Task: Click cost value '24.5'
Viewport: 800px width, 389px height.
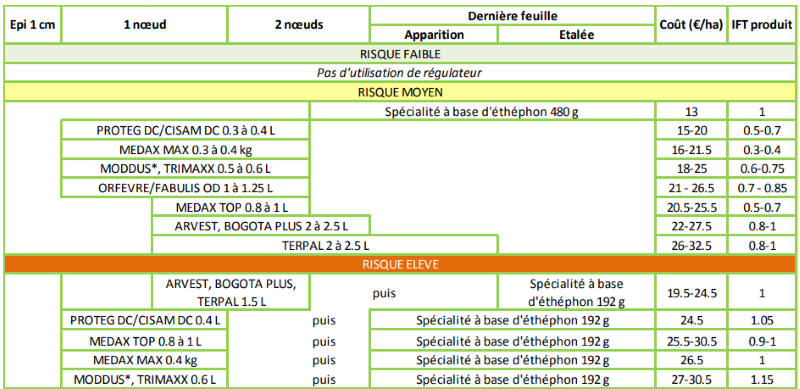Action: click(x=691, y=321)
